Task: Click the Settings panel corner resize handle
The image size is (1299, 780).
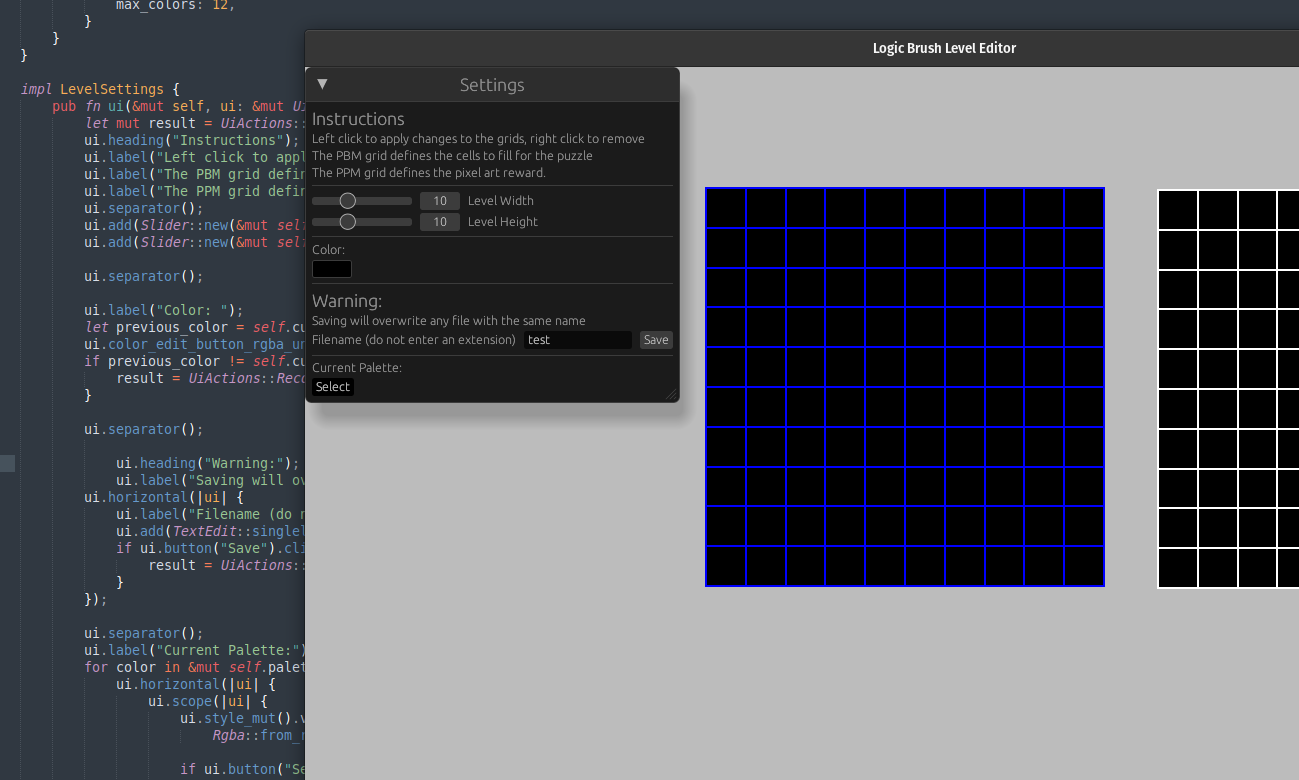Action: tap(670, 393)
